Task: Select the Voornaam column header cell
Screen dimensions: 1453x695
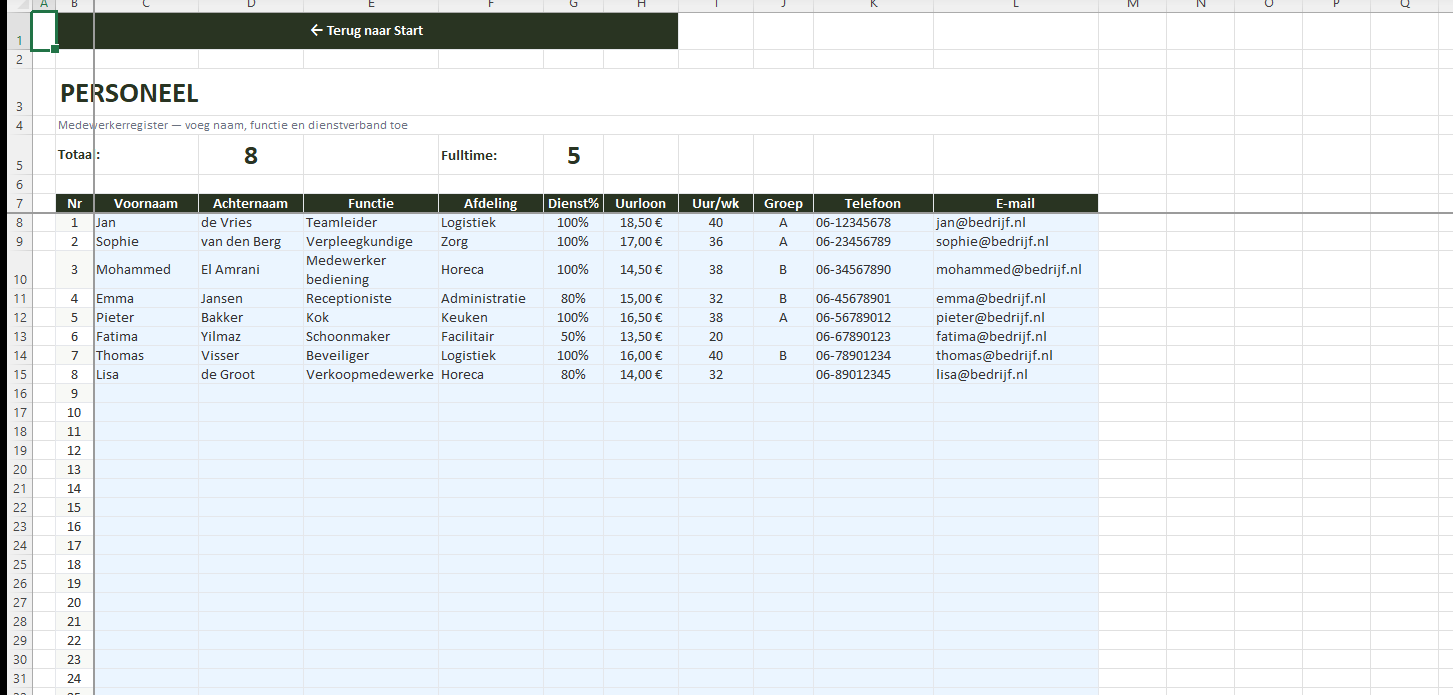Action: pyautogui.click(x=146, y=203)
